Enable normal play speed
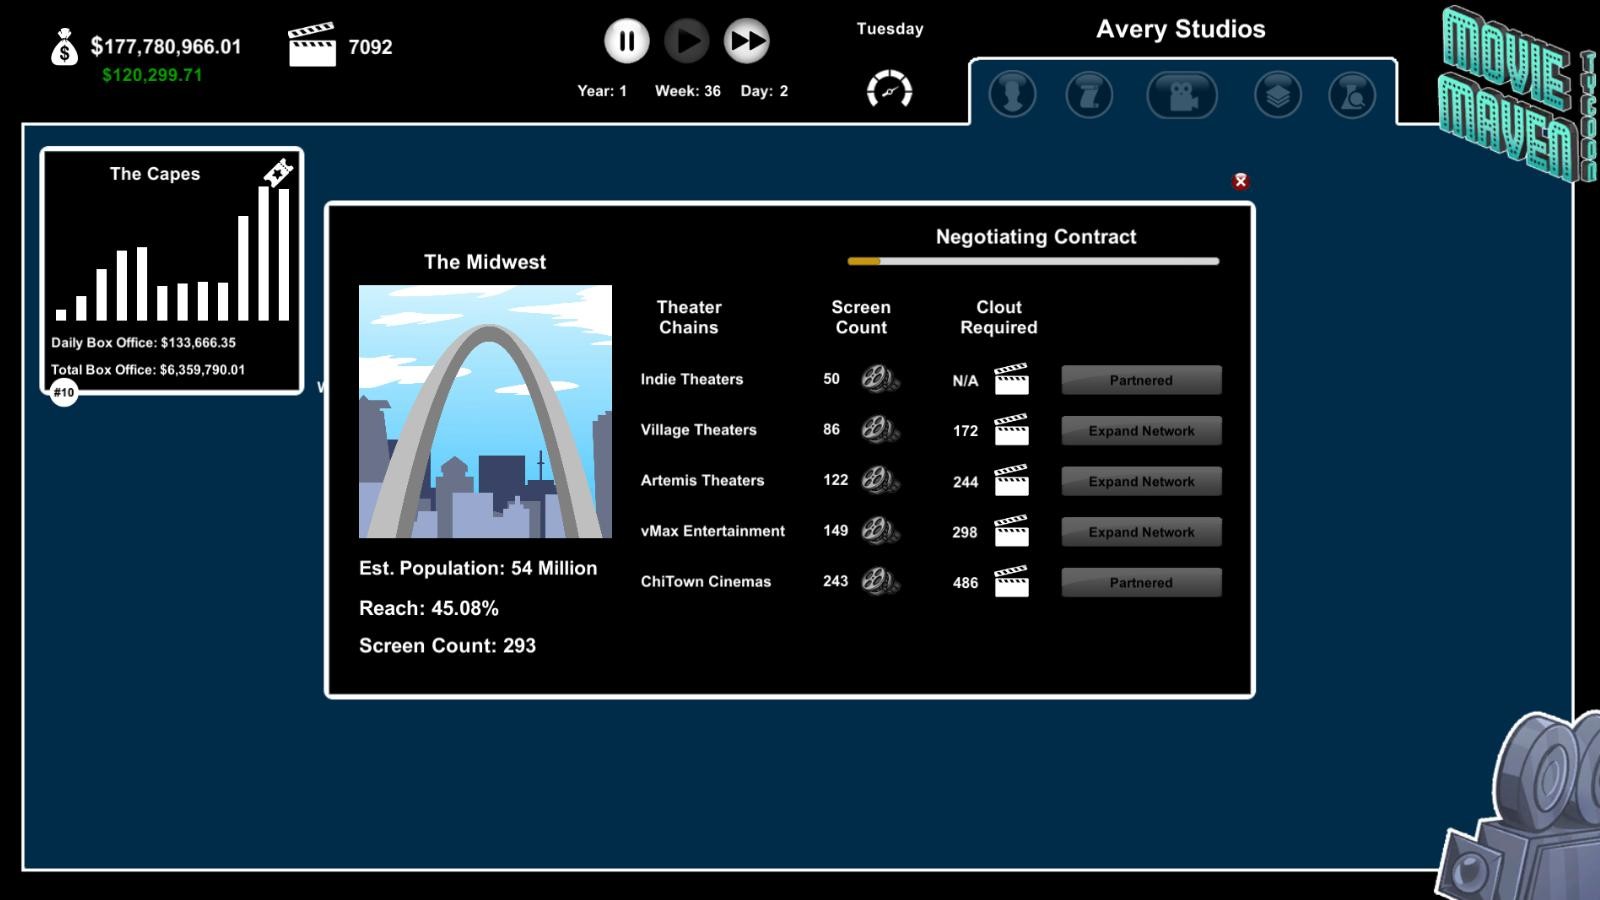 [687, 41]
